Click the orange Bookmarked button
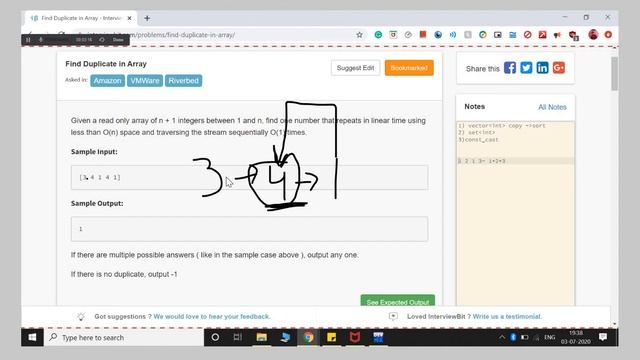Viewport: 640px width, 360px height. coord(409,68)
